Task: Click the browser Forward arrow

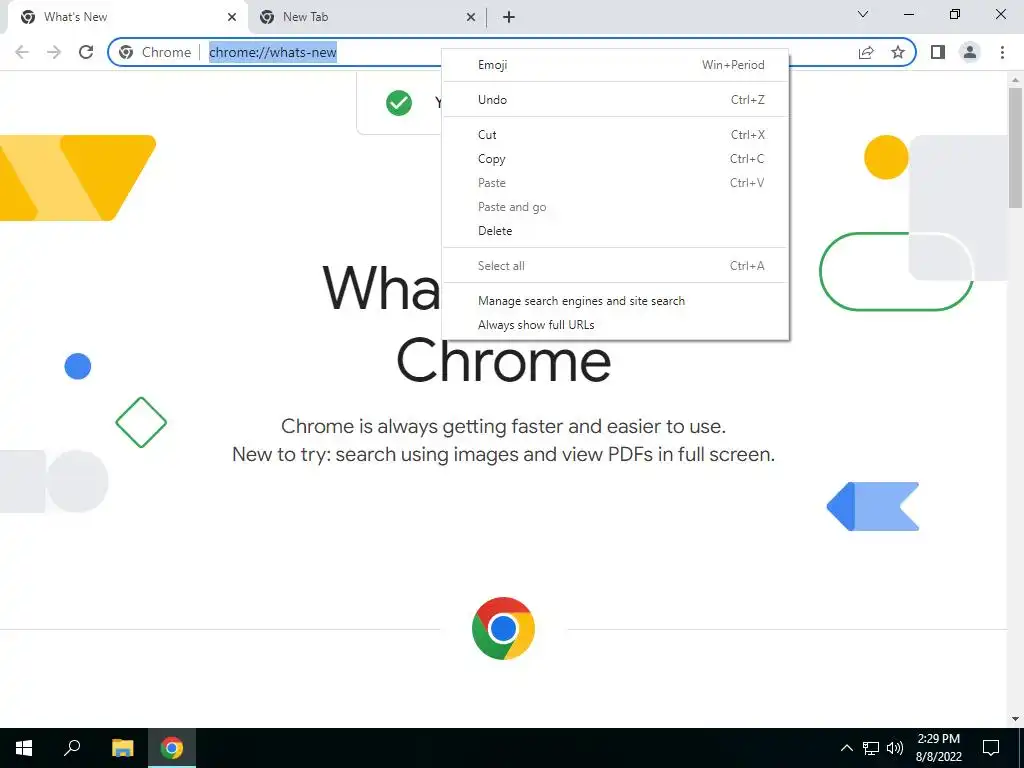Action: coord(54,52)
